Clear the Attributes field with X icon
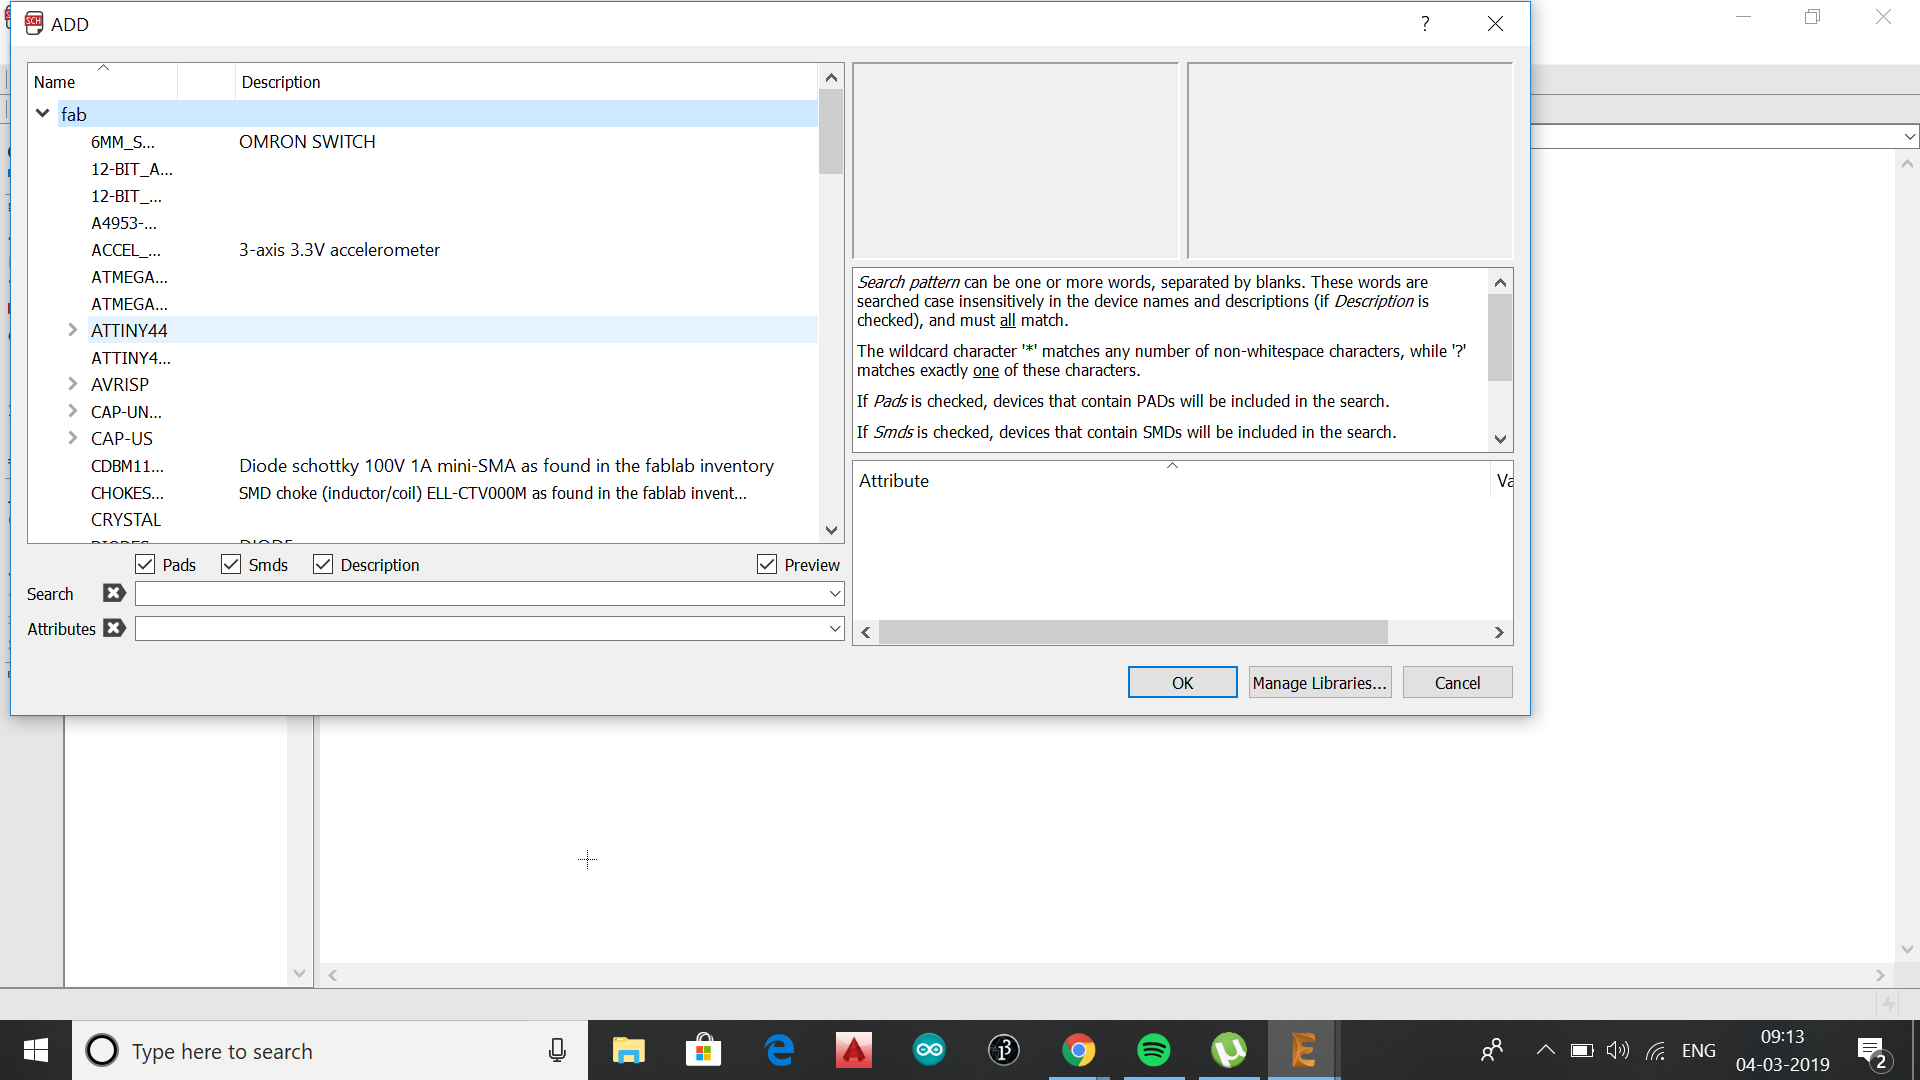The image size is (1920, 1080). (114, 628)
